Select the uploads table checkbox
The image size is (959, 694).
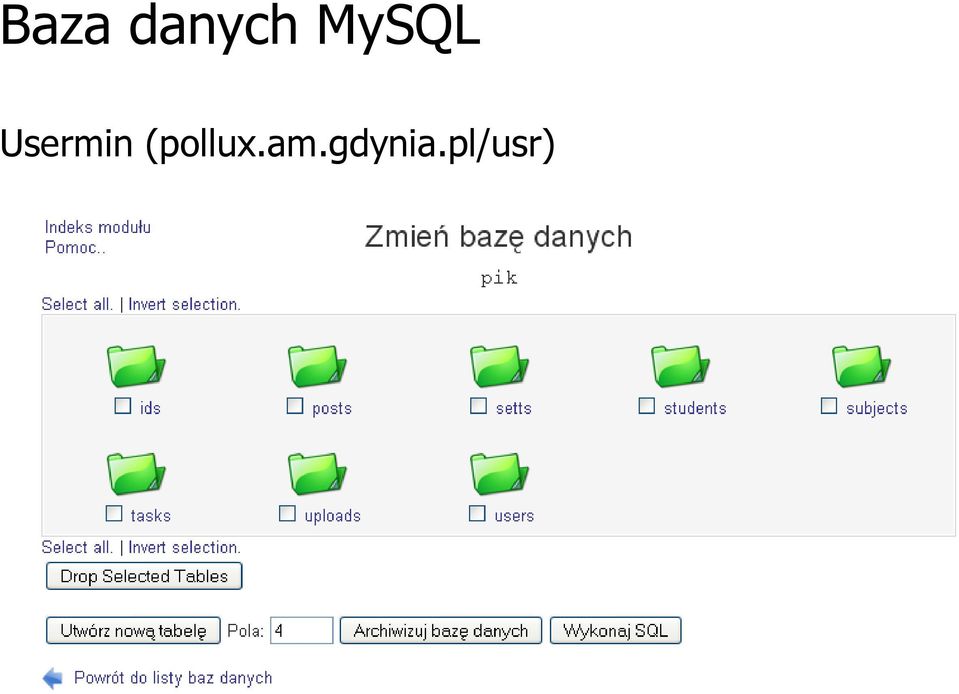(287, 513)
